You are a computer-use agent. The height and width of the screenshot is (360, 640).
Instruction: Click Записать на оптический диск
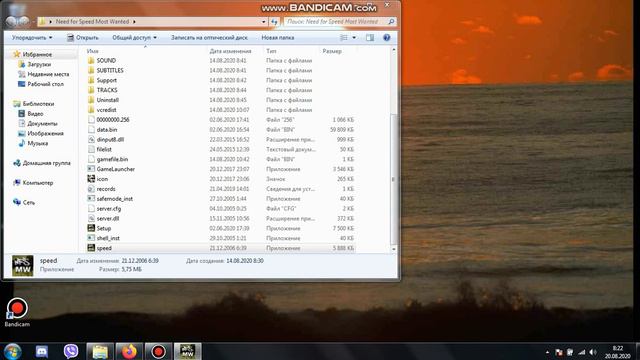[209, 38]
